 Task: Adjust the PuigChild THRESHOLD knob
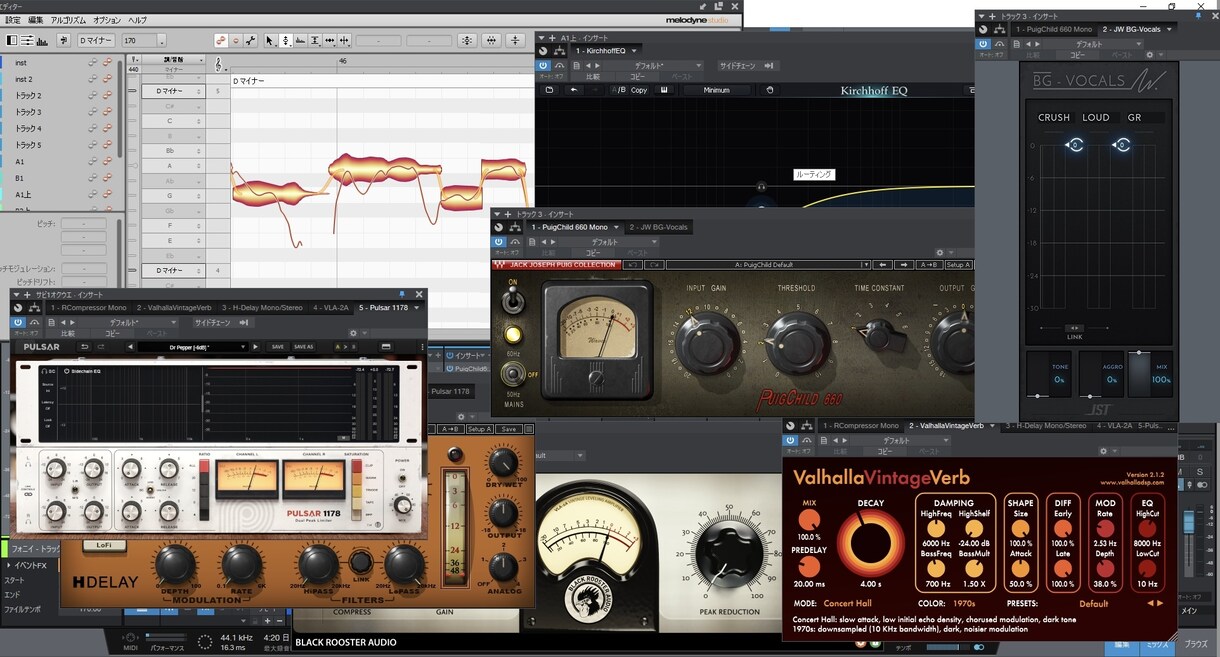tap(797, 342)
